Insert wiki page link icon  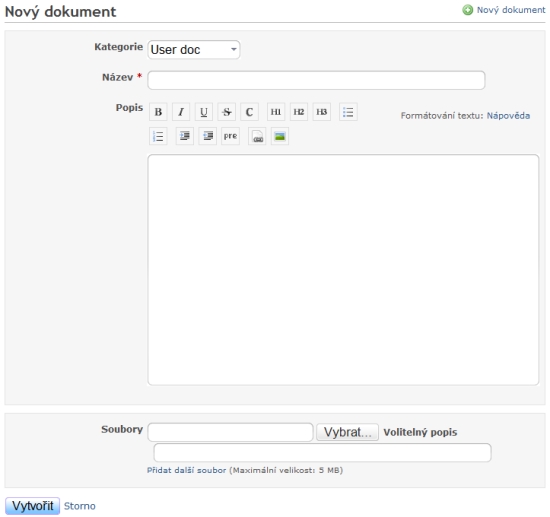(257, 136)
